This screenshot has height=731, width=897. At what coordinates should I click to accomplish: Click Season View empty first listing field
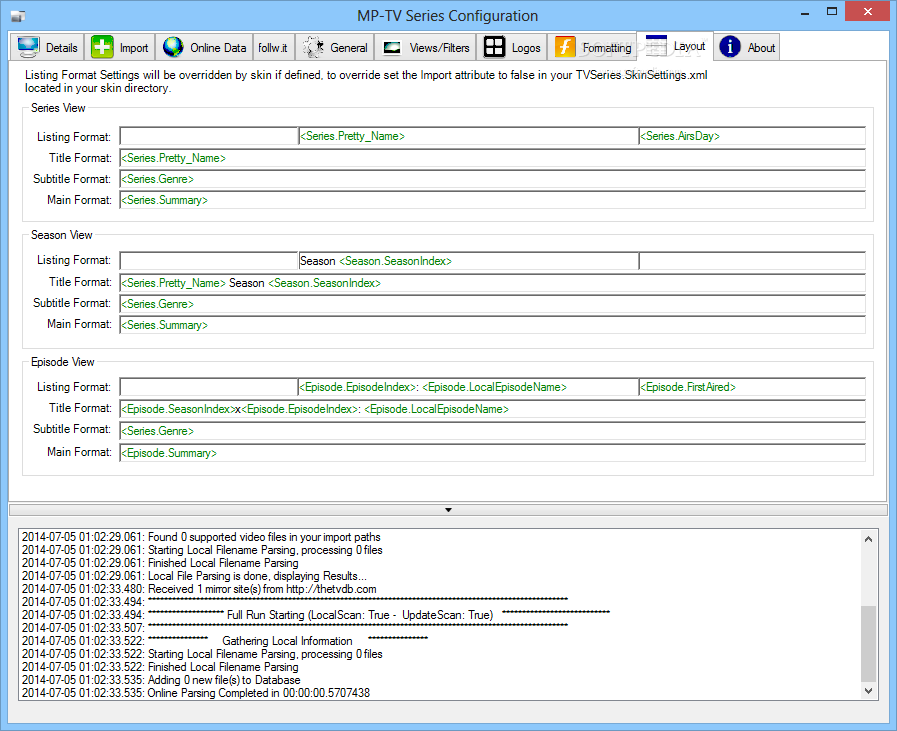[x=209, y=261]
